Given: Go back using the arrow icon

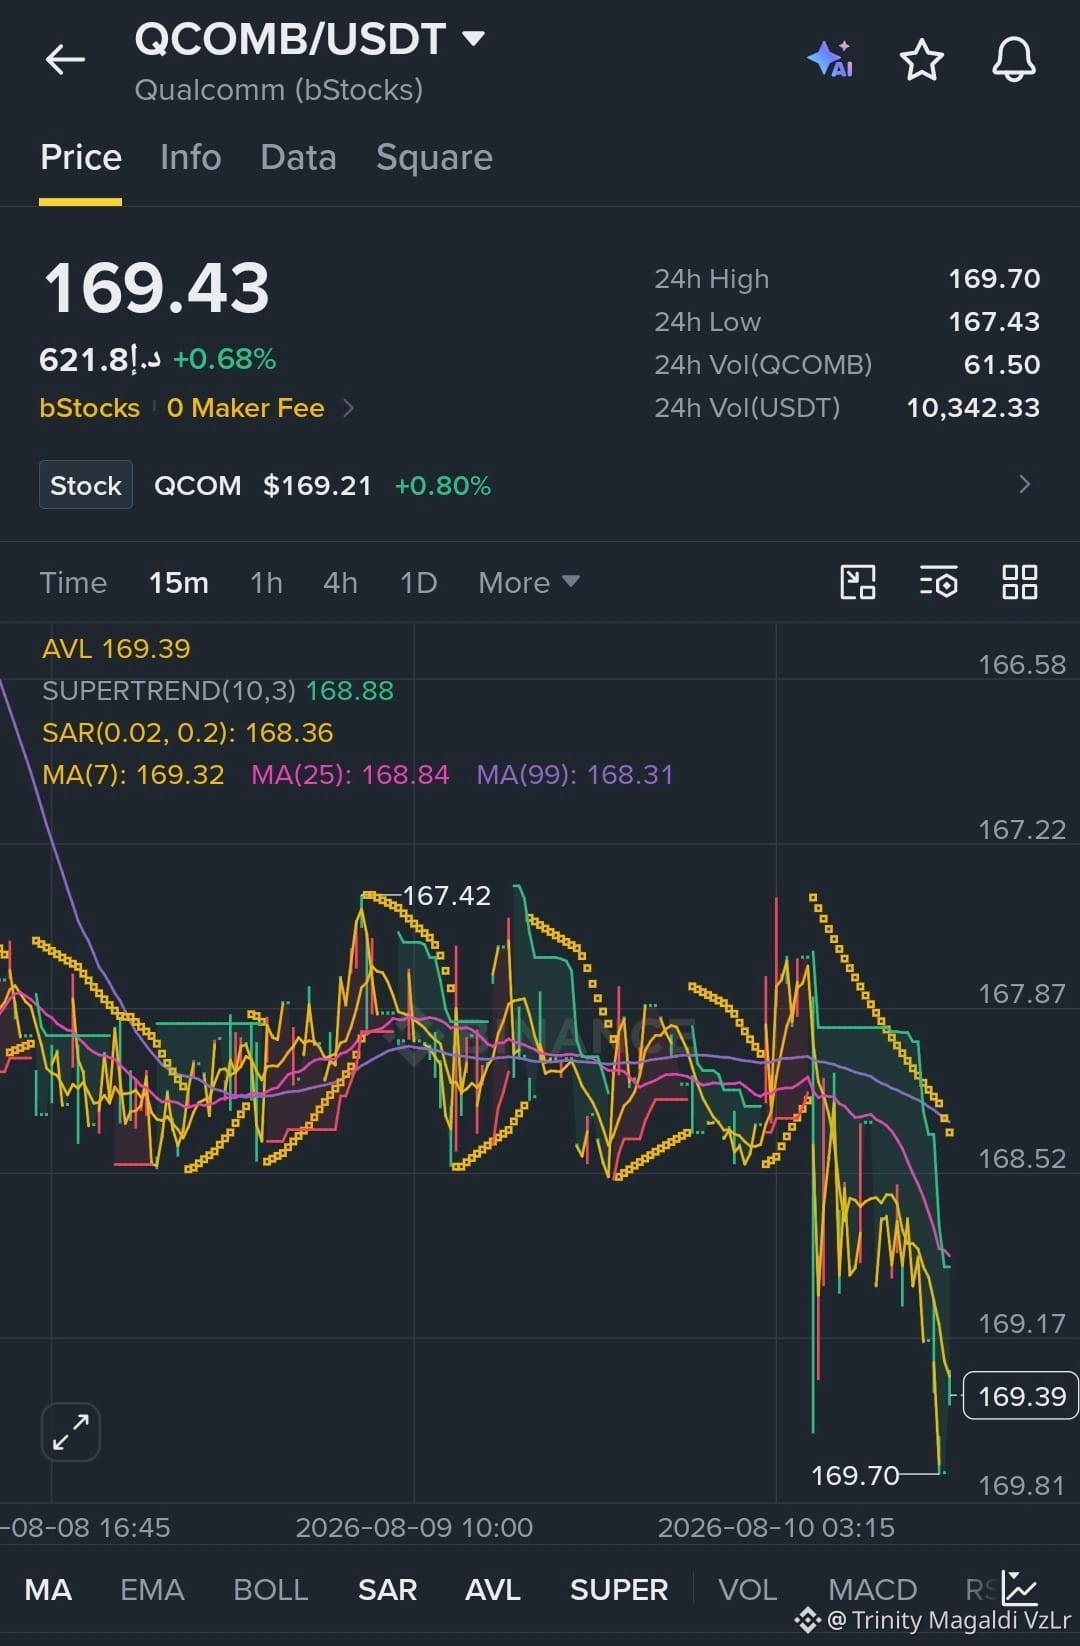Looking at the screenshot, I should click(65, 60).
